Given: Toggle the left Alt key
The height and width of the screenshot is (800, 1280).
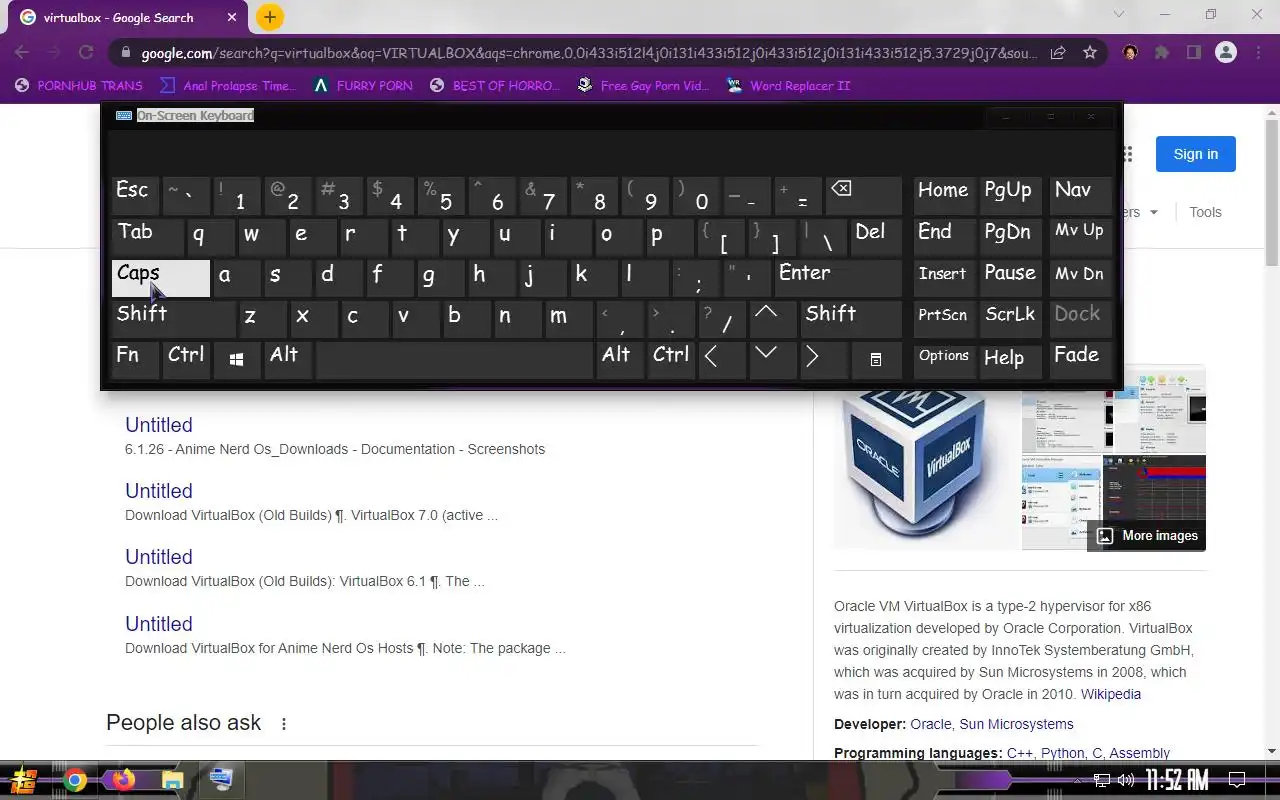Looking at the screenshot, I should point(288,359).
